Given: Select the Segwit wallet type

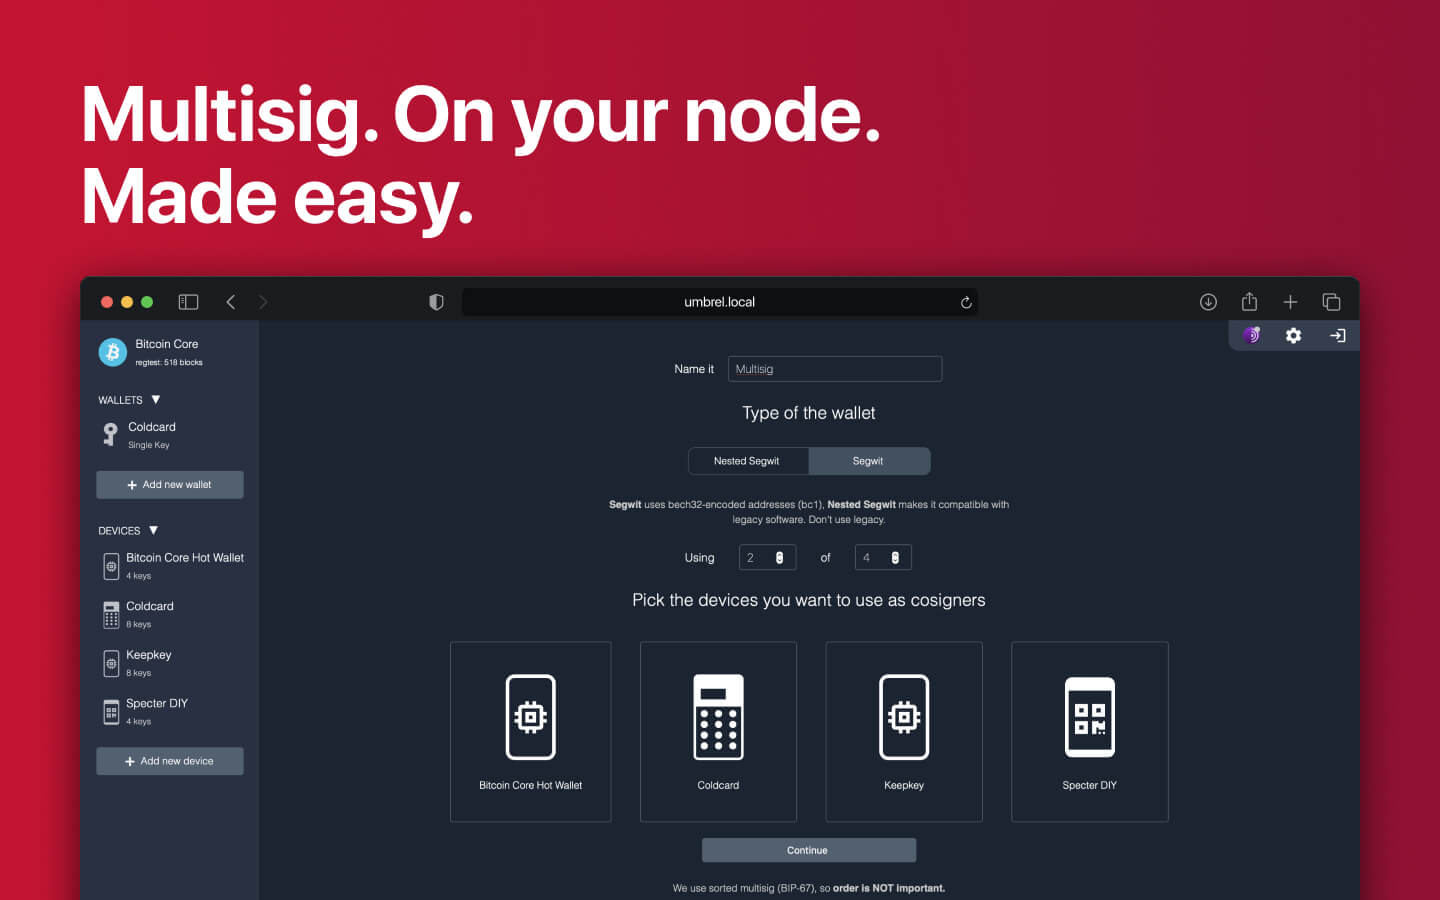Looking at the screenshot, I should click(869, 461).
